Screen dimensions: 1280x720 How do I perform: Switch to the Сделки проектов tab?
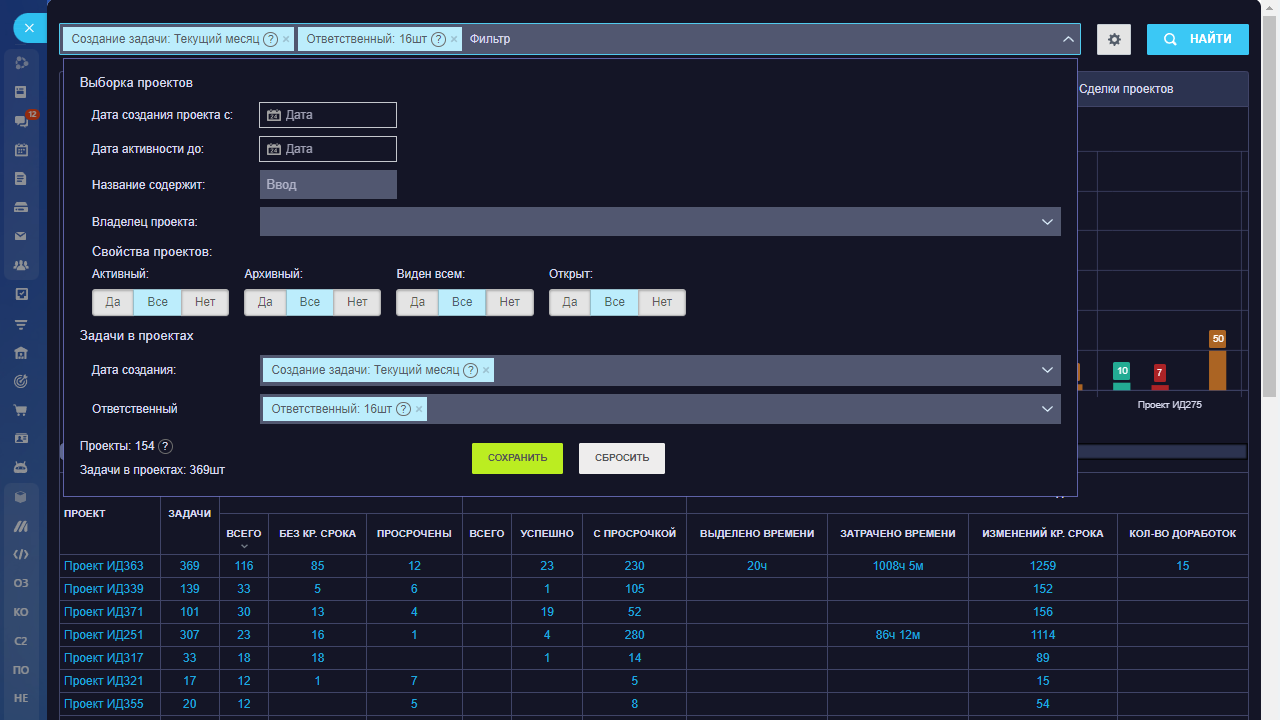point(1126,89)
